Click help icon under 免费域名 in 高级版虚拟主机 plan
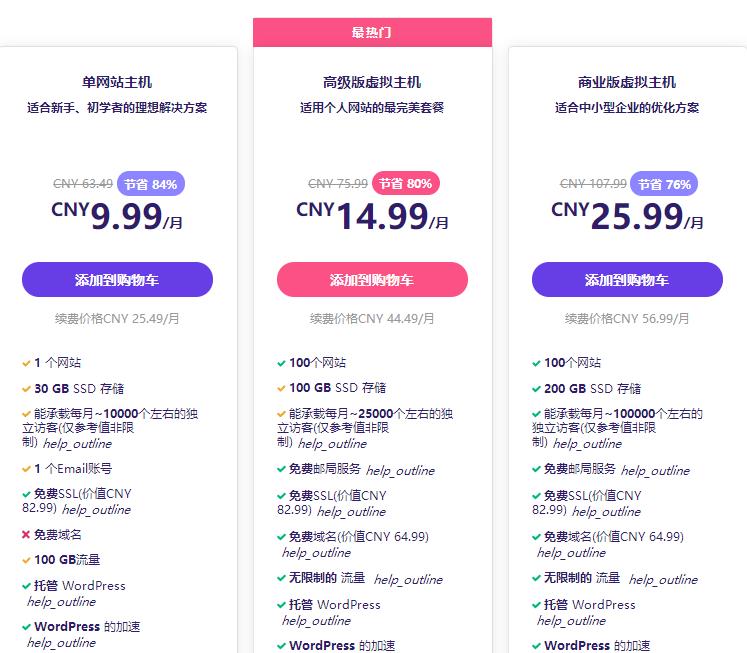The image size is (747, 653). [316, 553]
